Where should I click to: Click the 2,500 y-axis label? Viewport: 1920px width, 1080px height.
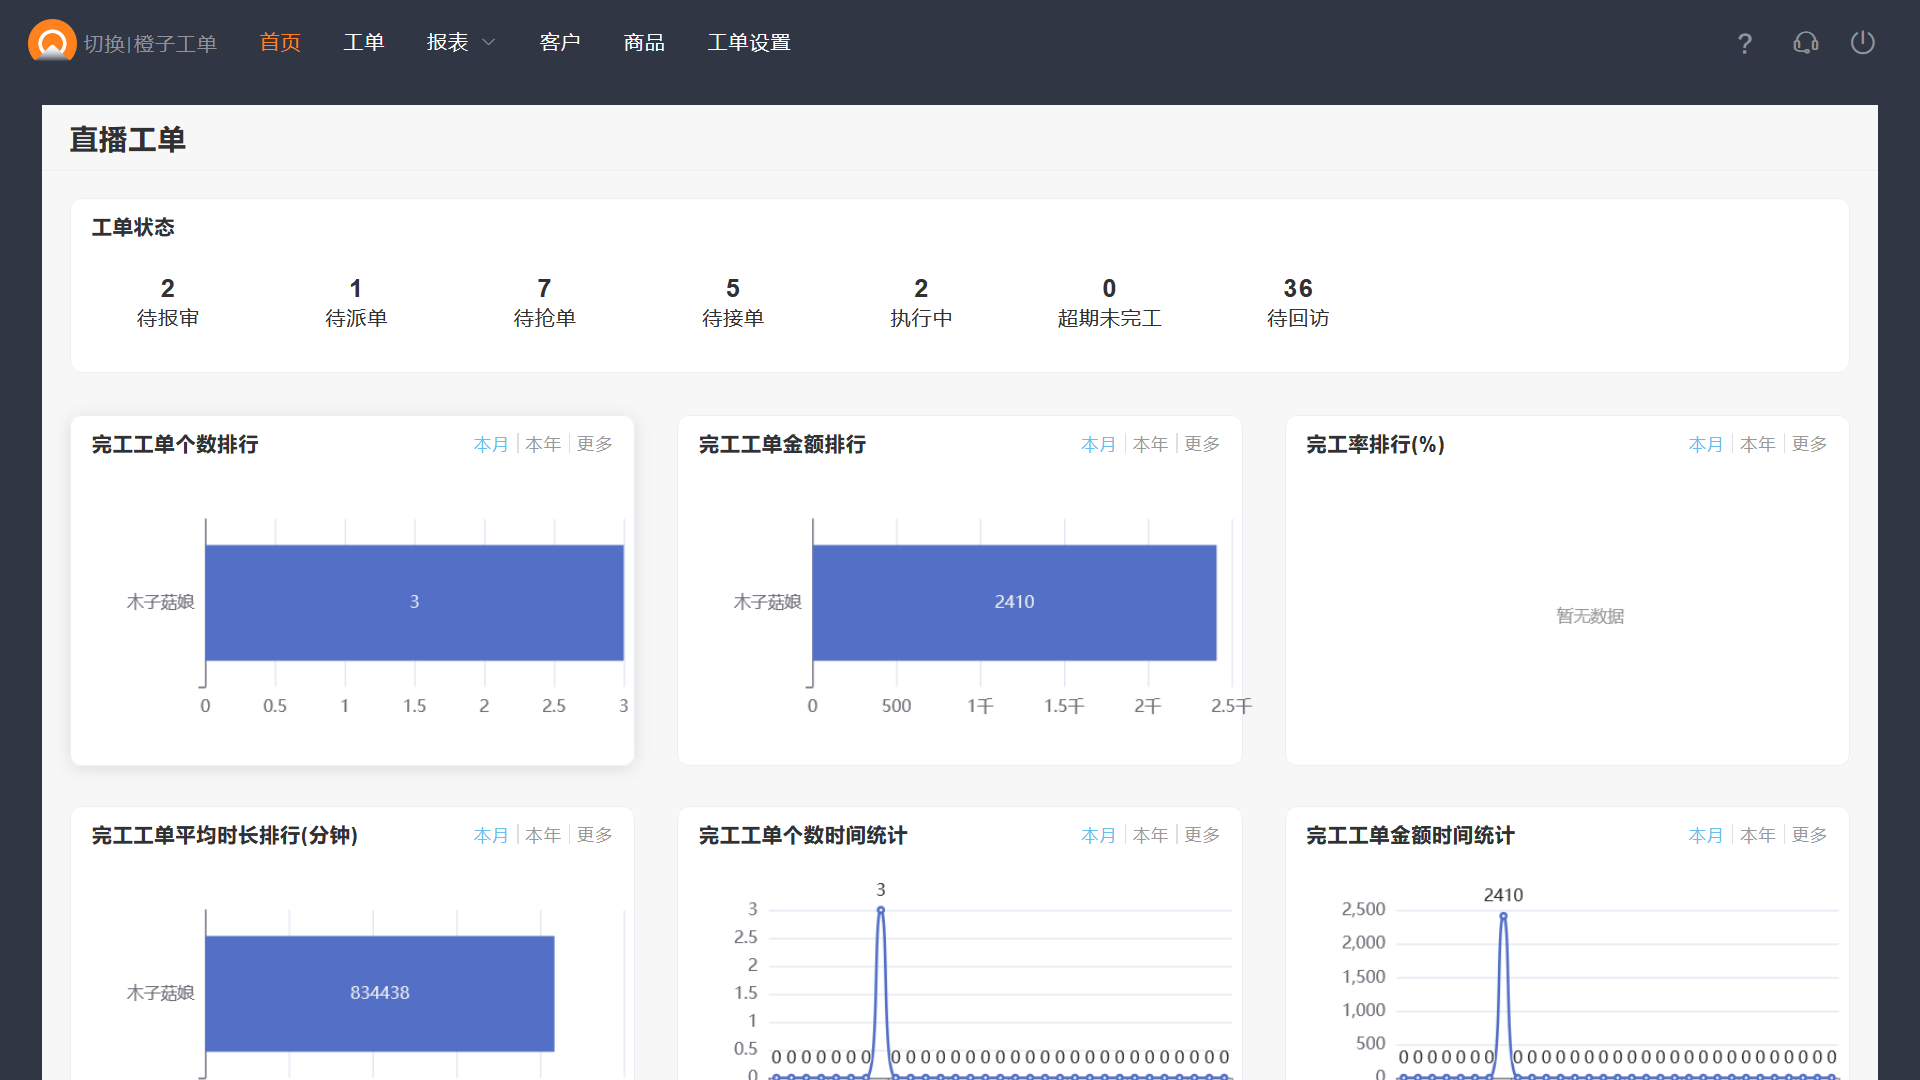tap(1364, 909)
